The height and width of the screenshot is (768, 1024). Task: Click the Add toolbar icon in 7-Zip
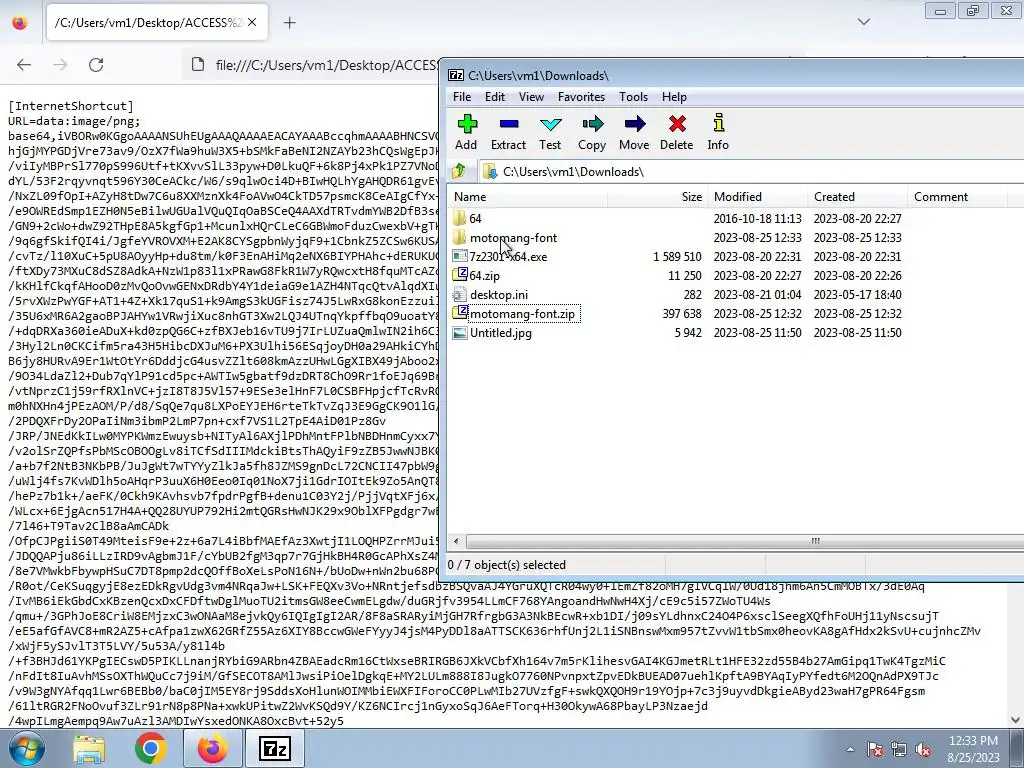pyautogui.click(x=466, y=124)
